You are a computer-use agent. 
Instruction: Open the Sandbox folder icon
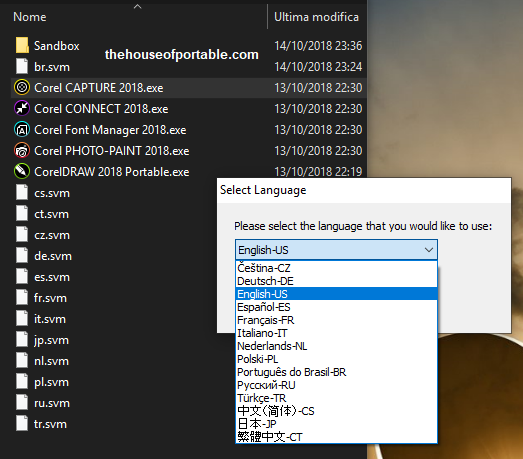[22, 46]
